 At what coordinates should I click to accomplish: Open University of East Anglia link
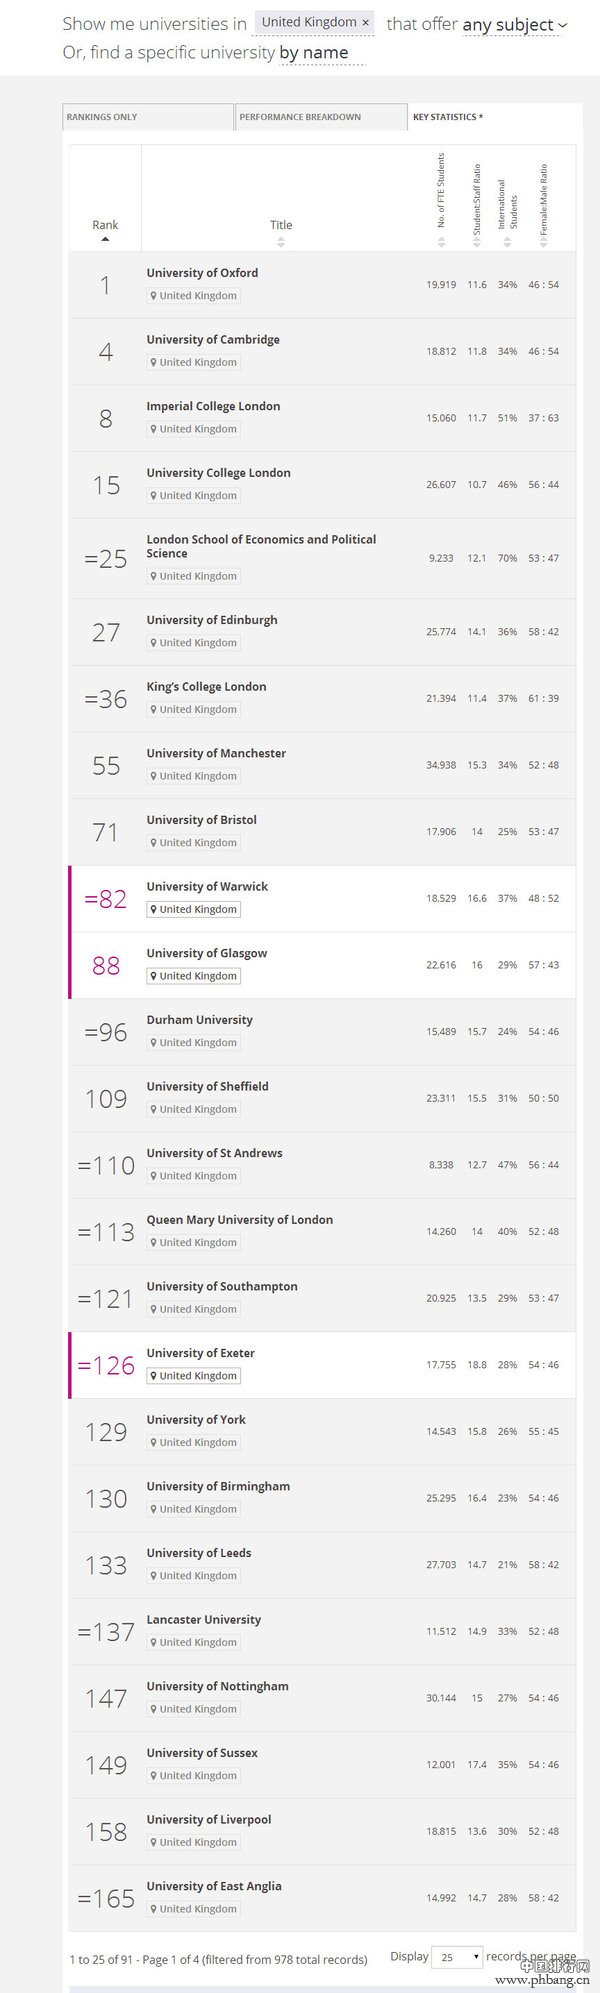(x=214, y=1886)
